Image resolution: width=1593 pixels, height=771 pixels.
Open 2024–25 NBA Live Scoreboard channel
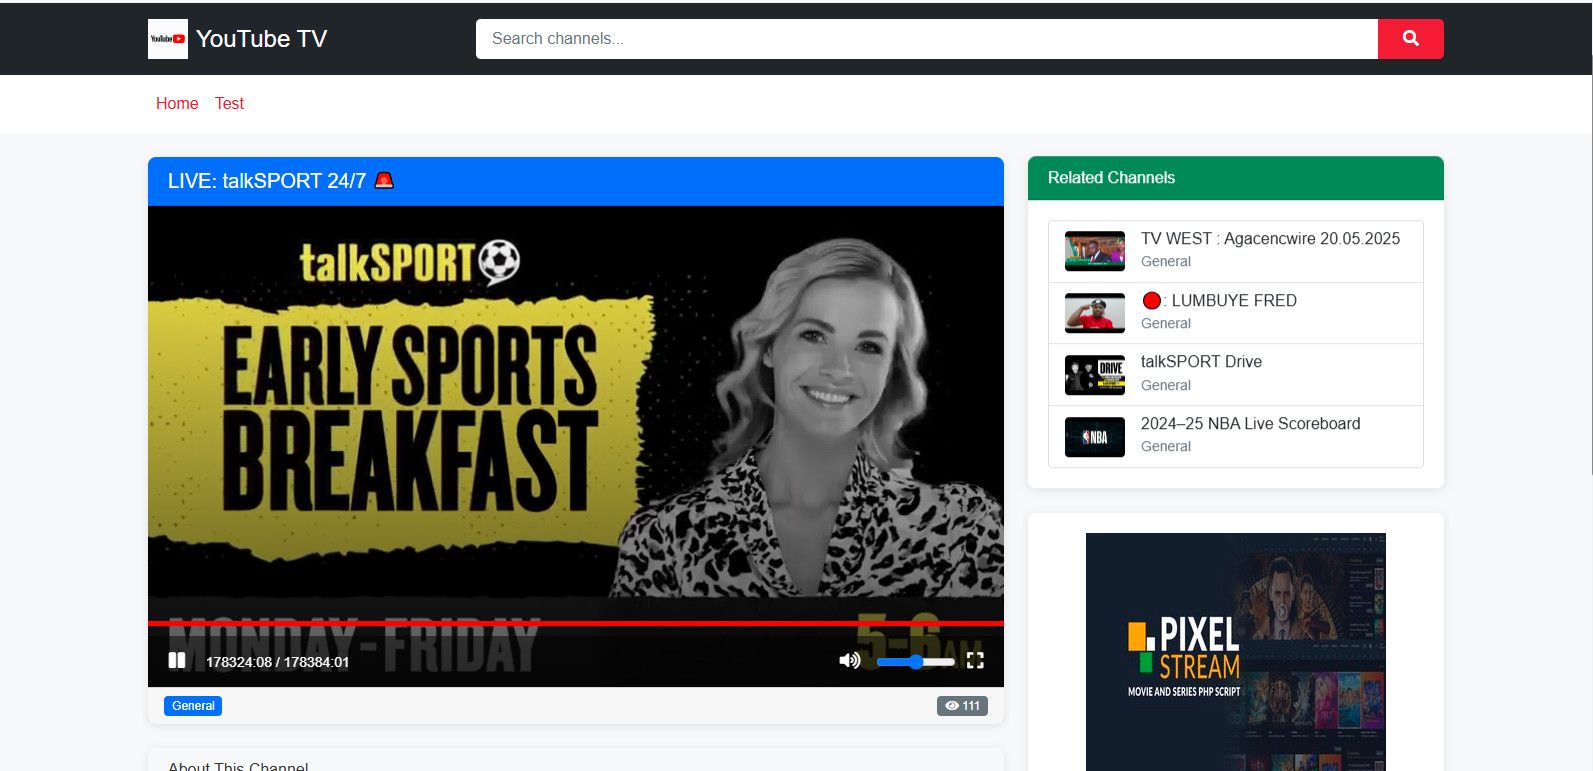tap(1236, 436)
